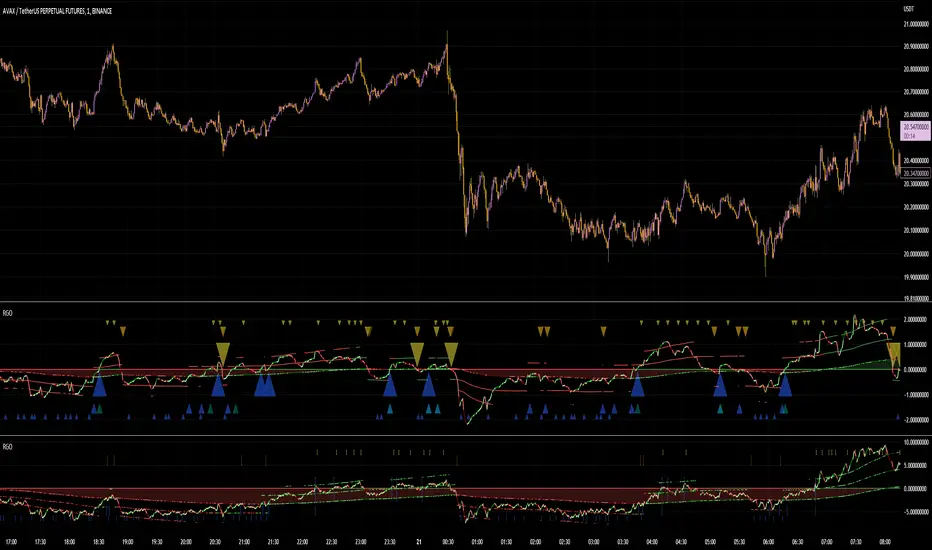Screen dimensions: 932x550
Task: Click the 18:00 time axis label
Action: pos(70,542)
